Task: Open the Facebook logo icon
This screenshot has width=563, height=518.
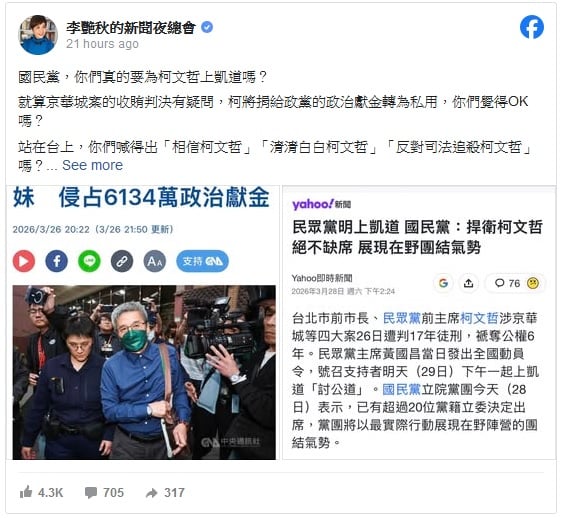Action: 532,27
